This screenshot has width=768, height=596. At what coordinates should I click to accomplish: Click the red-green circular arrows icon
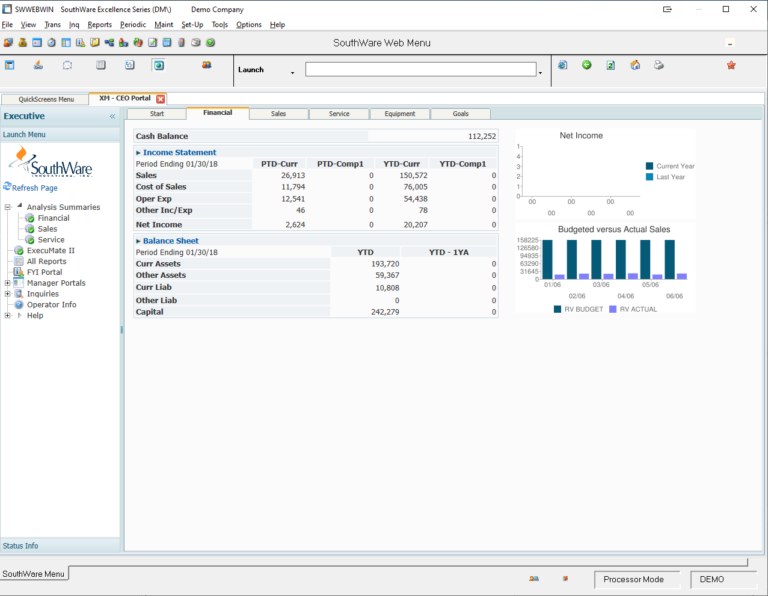(138, 43)
